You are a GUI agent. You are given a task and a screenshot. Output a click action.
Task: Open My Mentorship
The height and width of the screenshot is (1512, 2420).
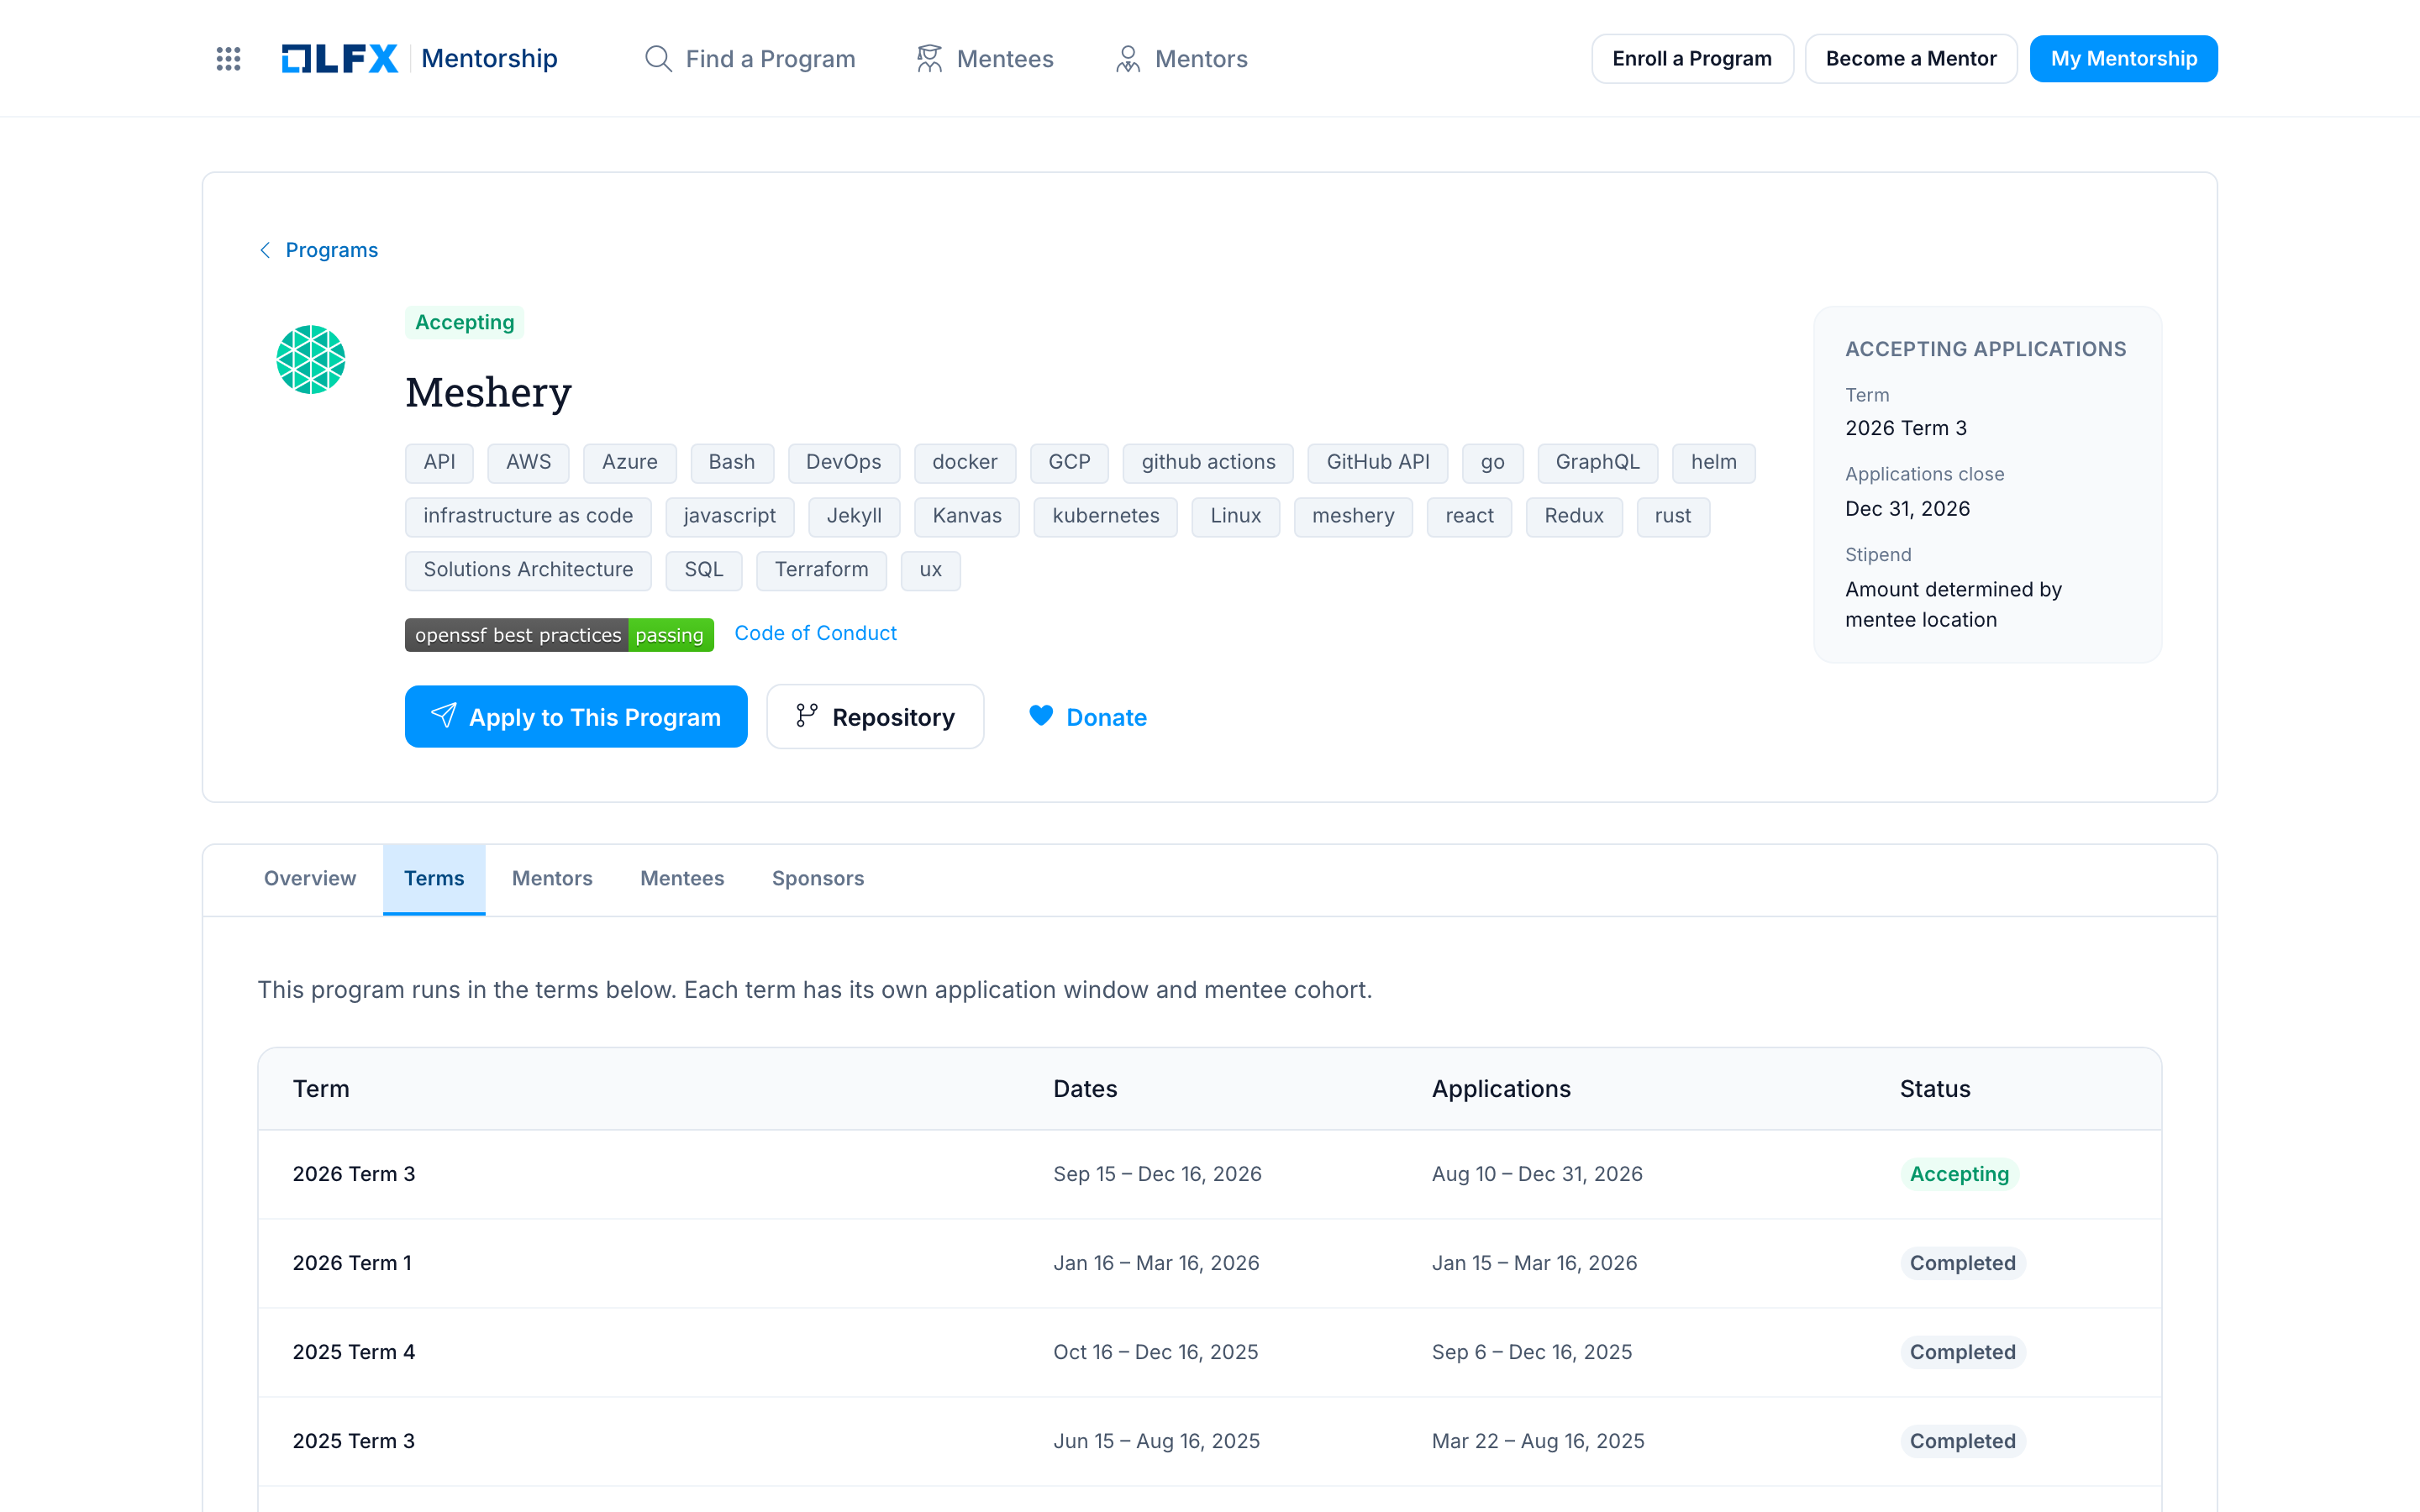(x=2124, y=59)
